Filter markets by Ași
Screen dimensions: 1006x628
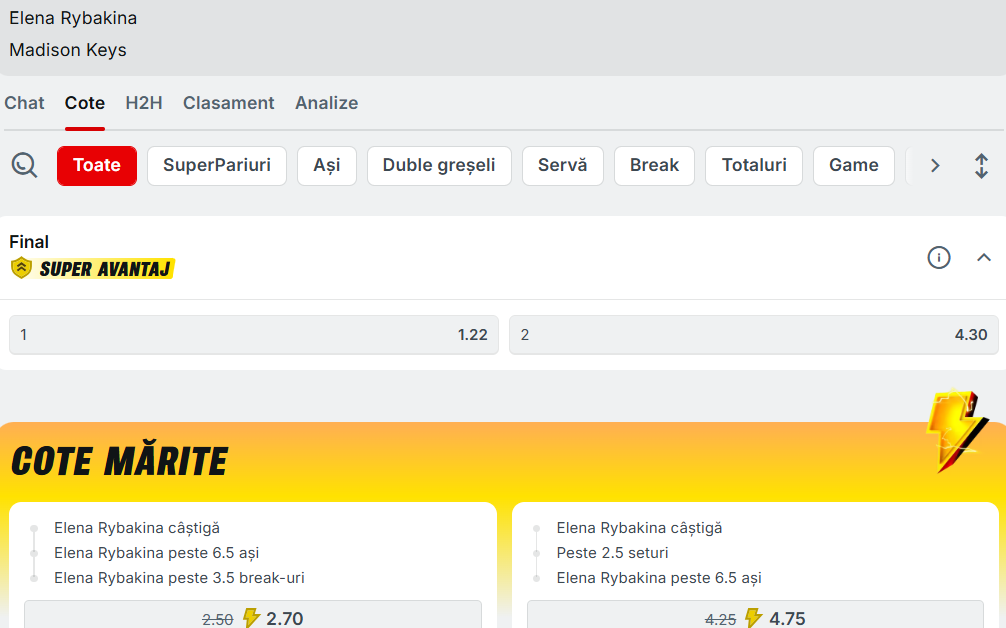coord(327,166)
